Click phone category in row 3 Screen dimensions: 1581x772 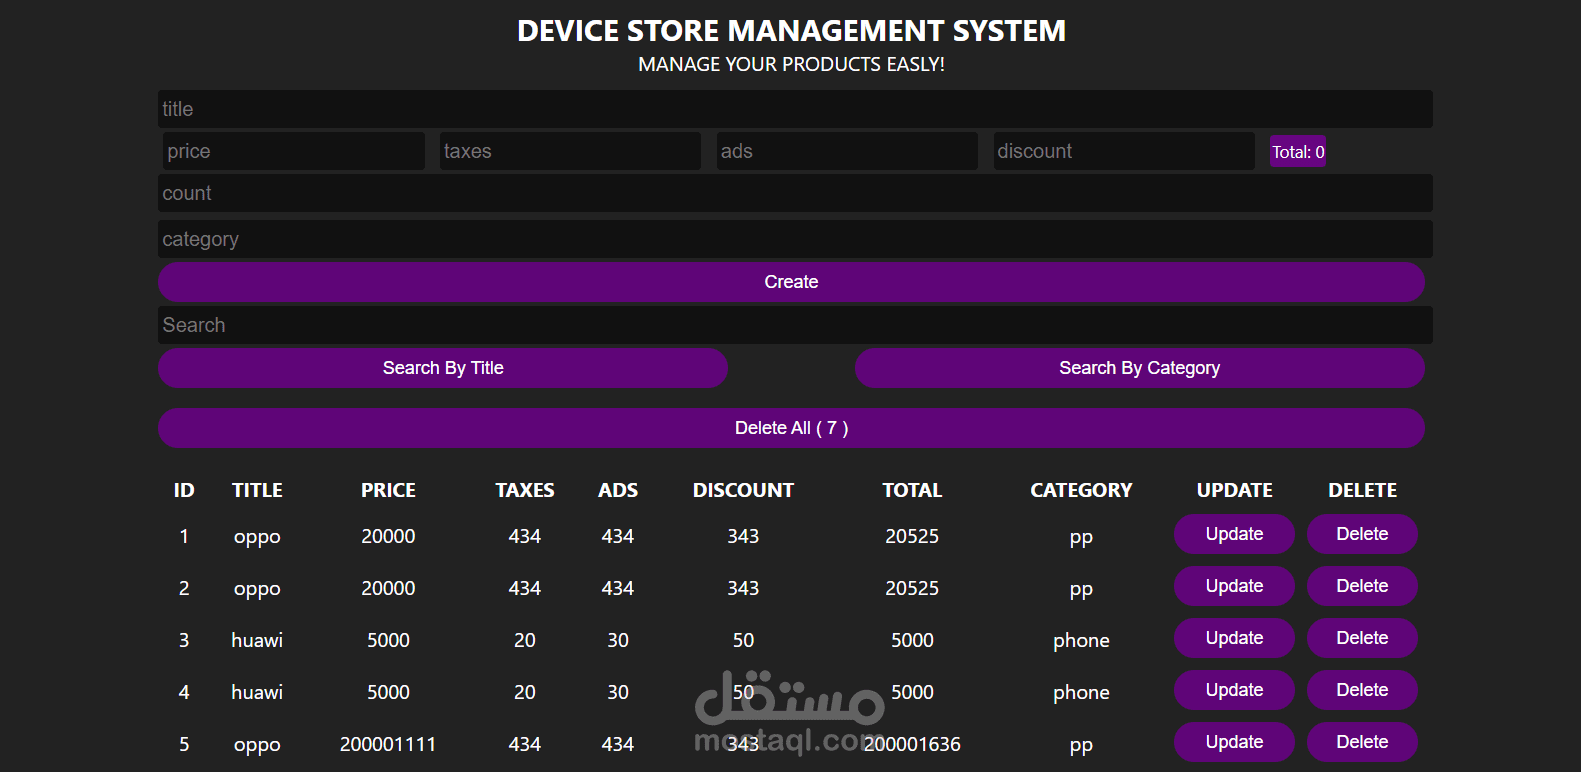(1081, 641)
